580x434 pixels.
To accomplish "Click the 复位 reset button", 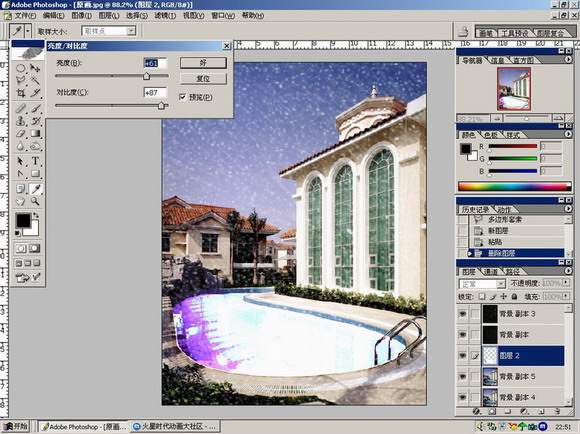I will click(x=203, y=79).
